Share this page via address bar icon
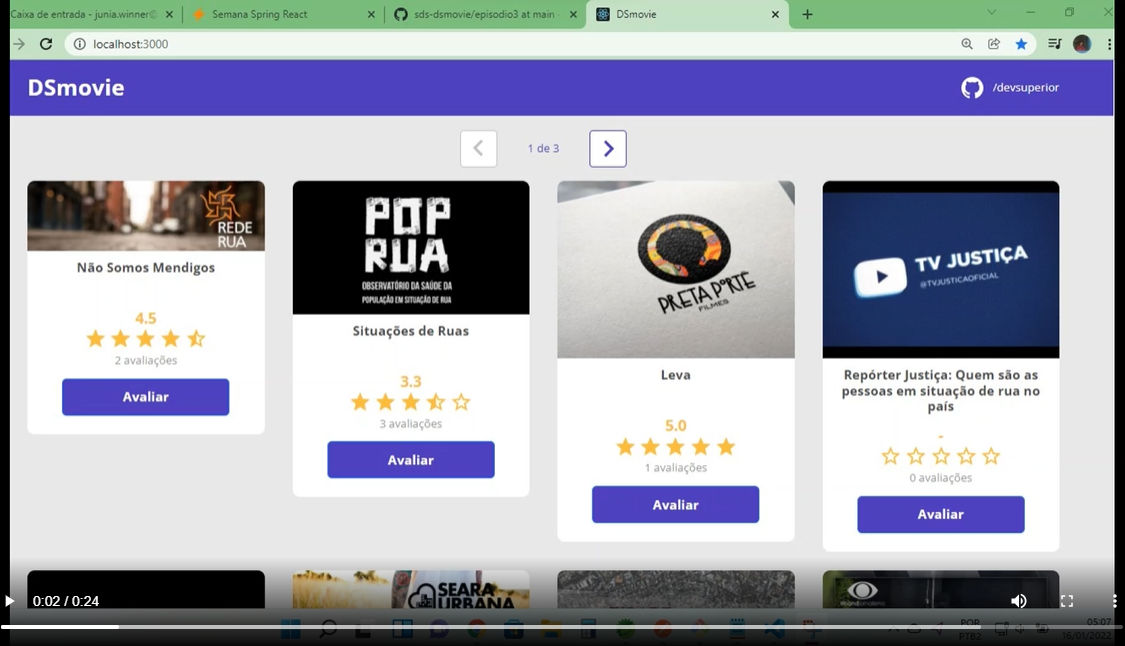This screenshot has width=1125, height=646. [x=994, y=44]
